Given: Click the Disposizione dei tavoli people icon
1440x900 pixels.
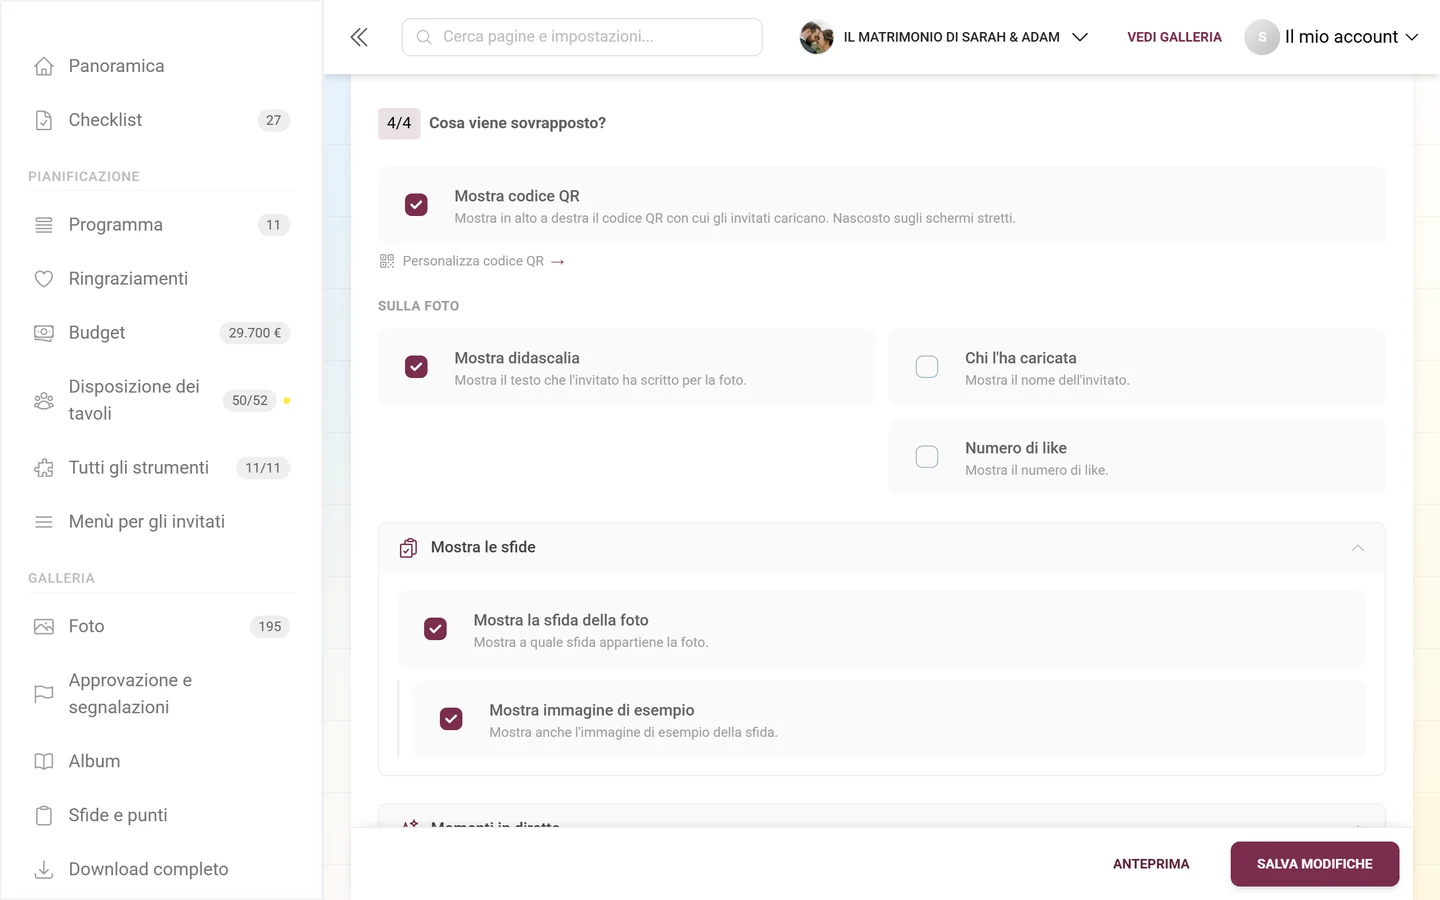Looking at the screenshot, I should (44, 400).
